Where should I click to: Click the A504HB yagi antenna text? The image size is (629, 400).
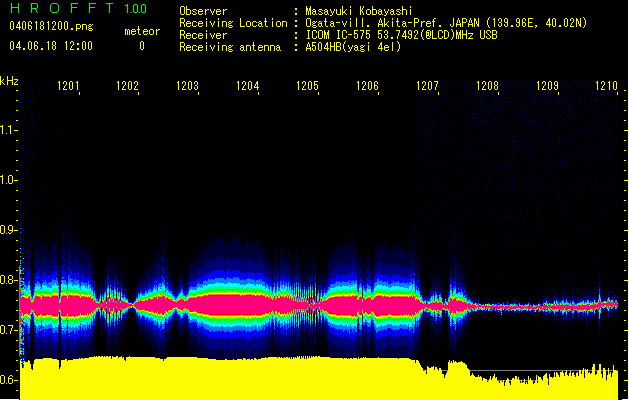353,47
